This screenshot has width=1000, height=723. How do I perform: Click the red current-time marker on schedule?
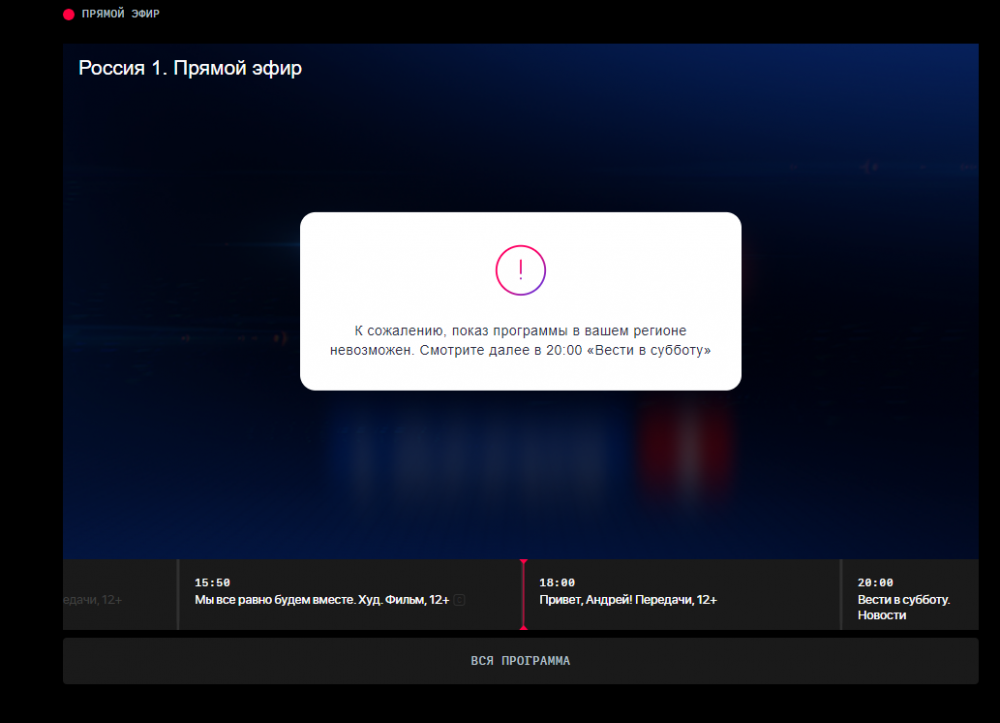(x=524, y=594)
